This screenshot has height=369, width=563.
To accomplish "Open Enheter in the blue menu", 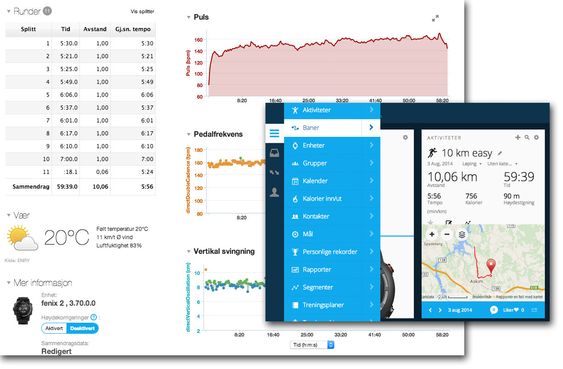I will (x=332, y=145).
